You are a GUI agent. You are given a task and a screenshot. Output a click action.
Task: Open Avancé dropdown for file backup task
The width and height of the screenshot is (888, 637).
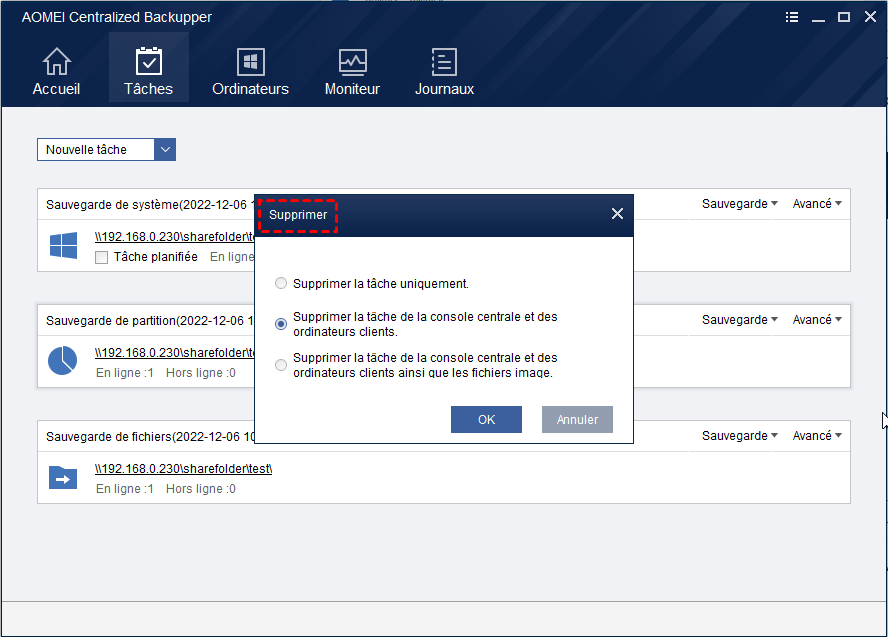(x=817, y=435)
